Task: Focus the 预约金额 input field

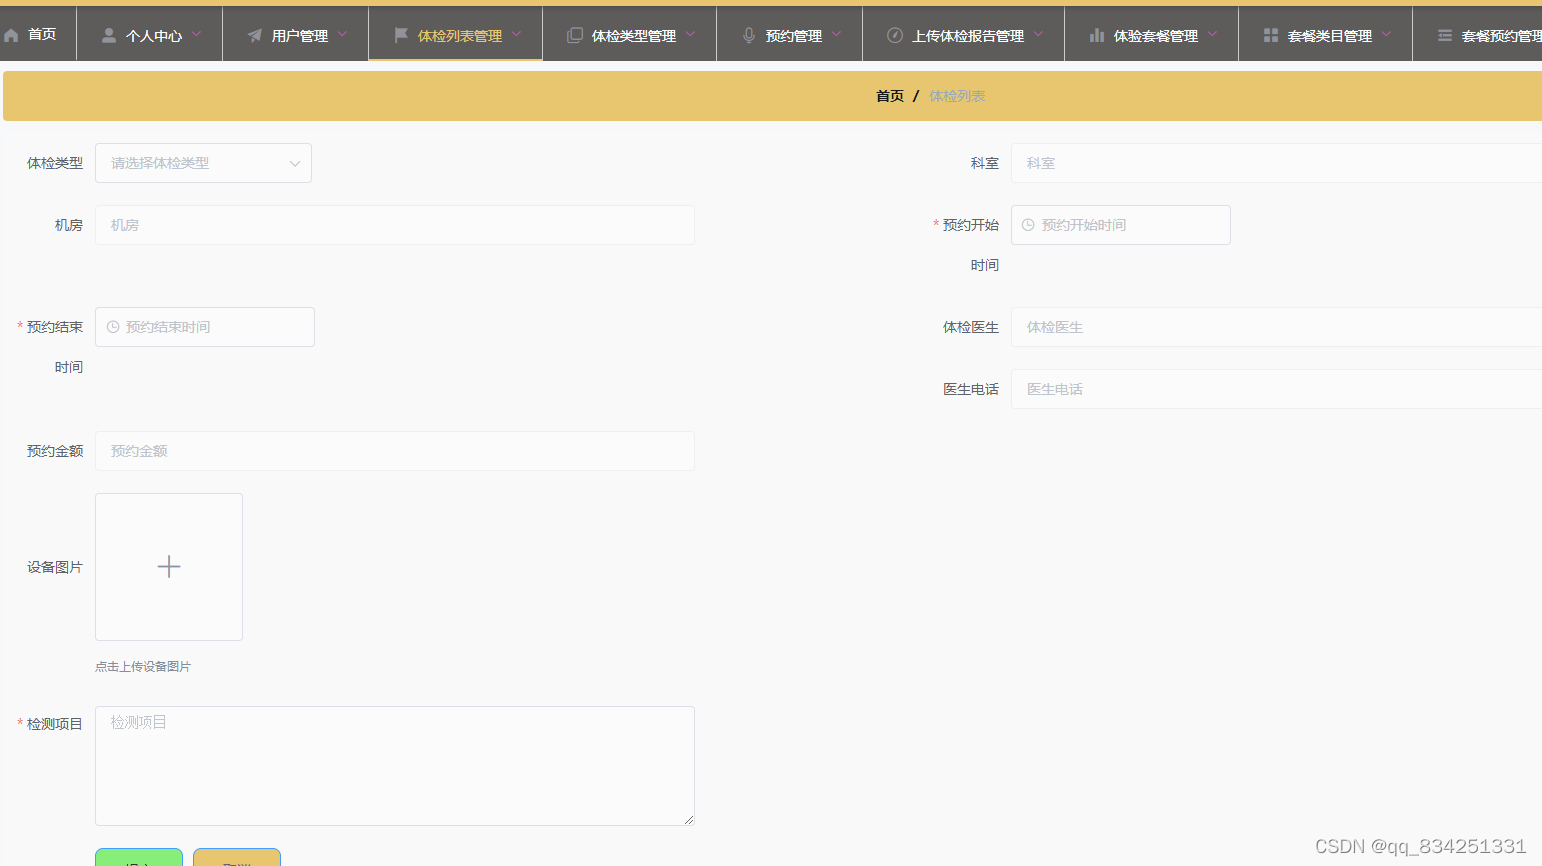Action: click(x=395, y=451)
